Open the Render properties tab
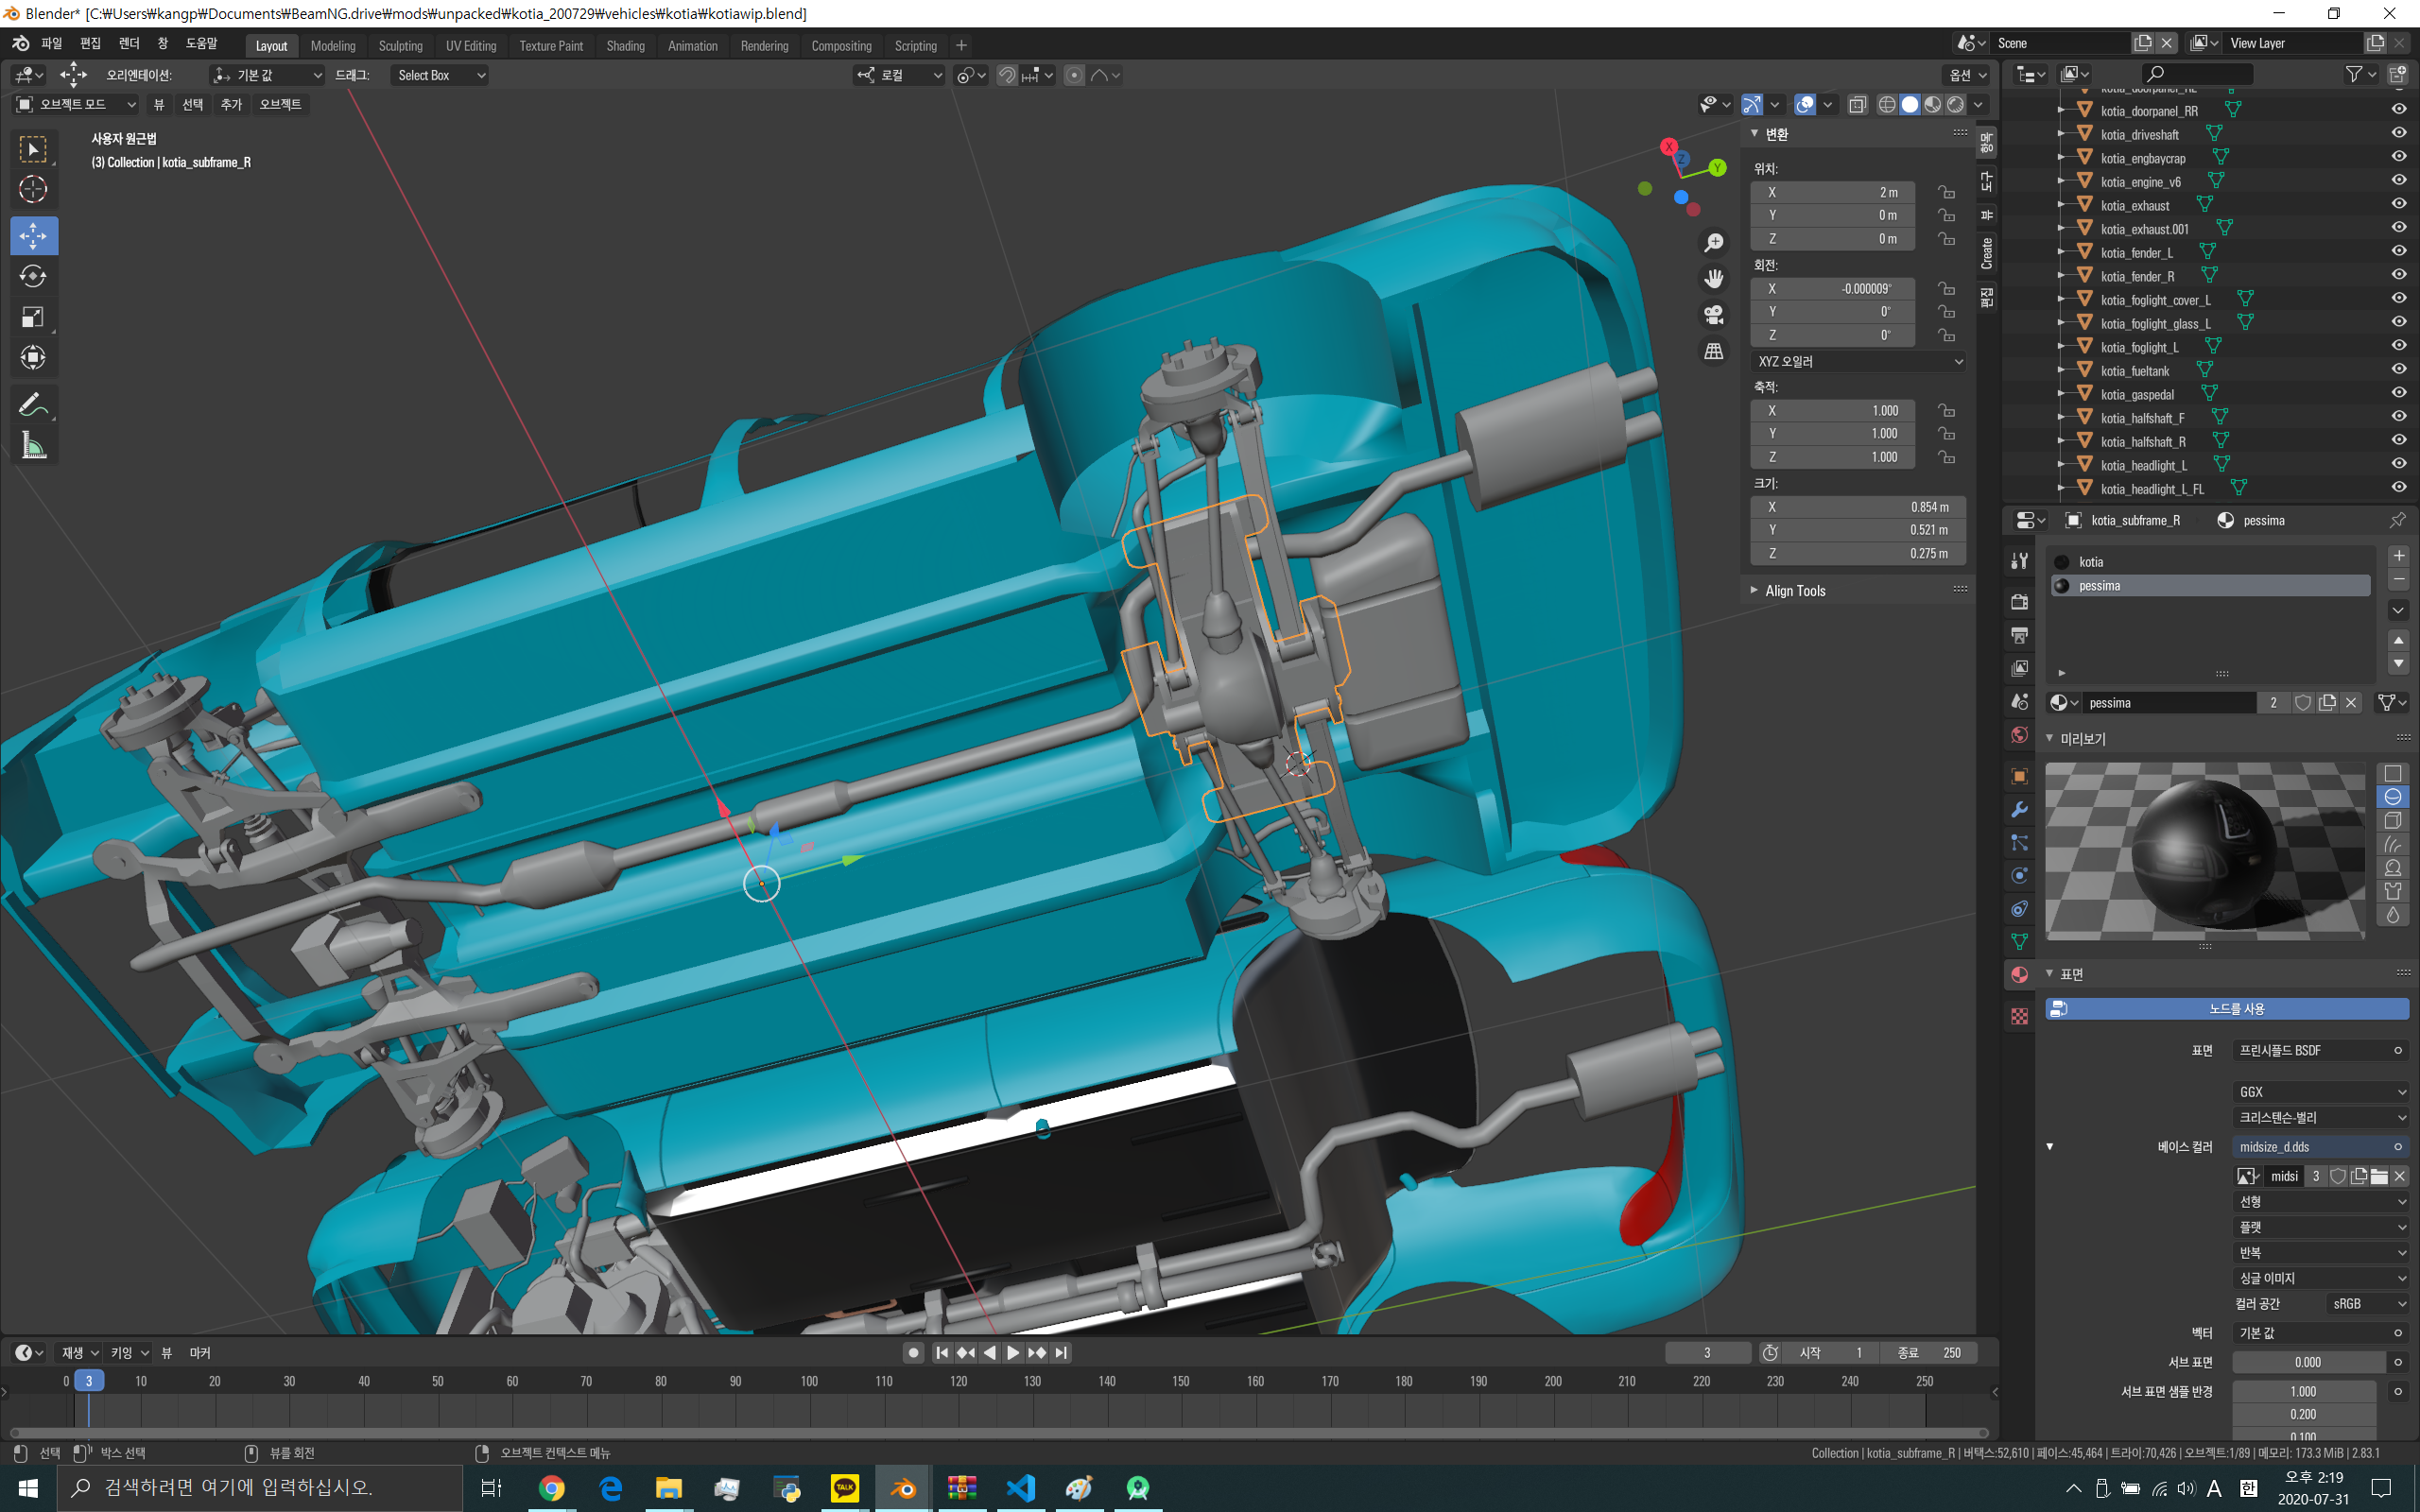 (2019, 601)
